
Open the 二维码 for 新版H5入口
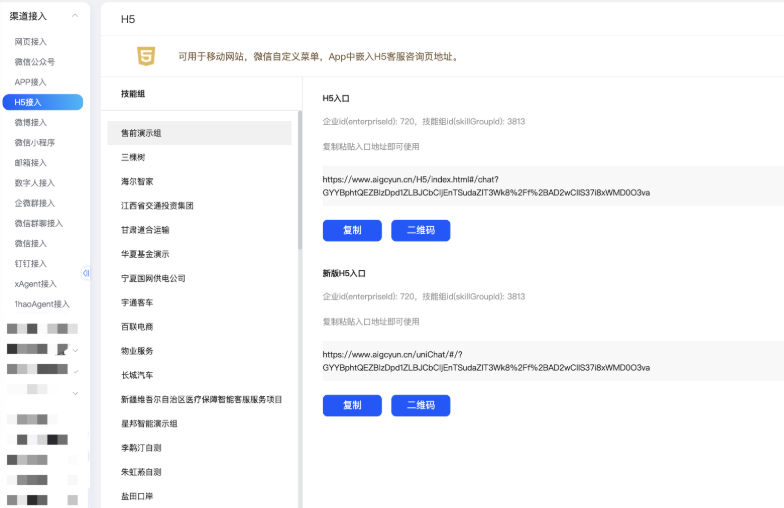point(420,405)
